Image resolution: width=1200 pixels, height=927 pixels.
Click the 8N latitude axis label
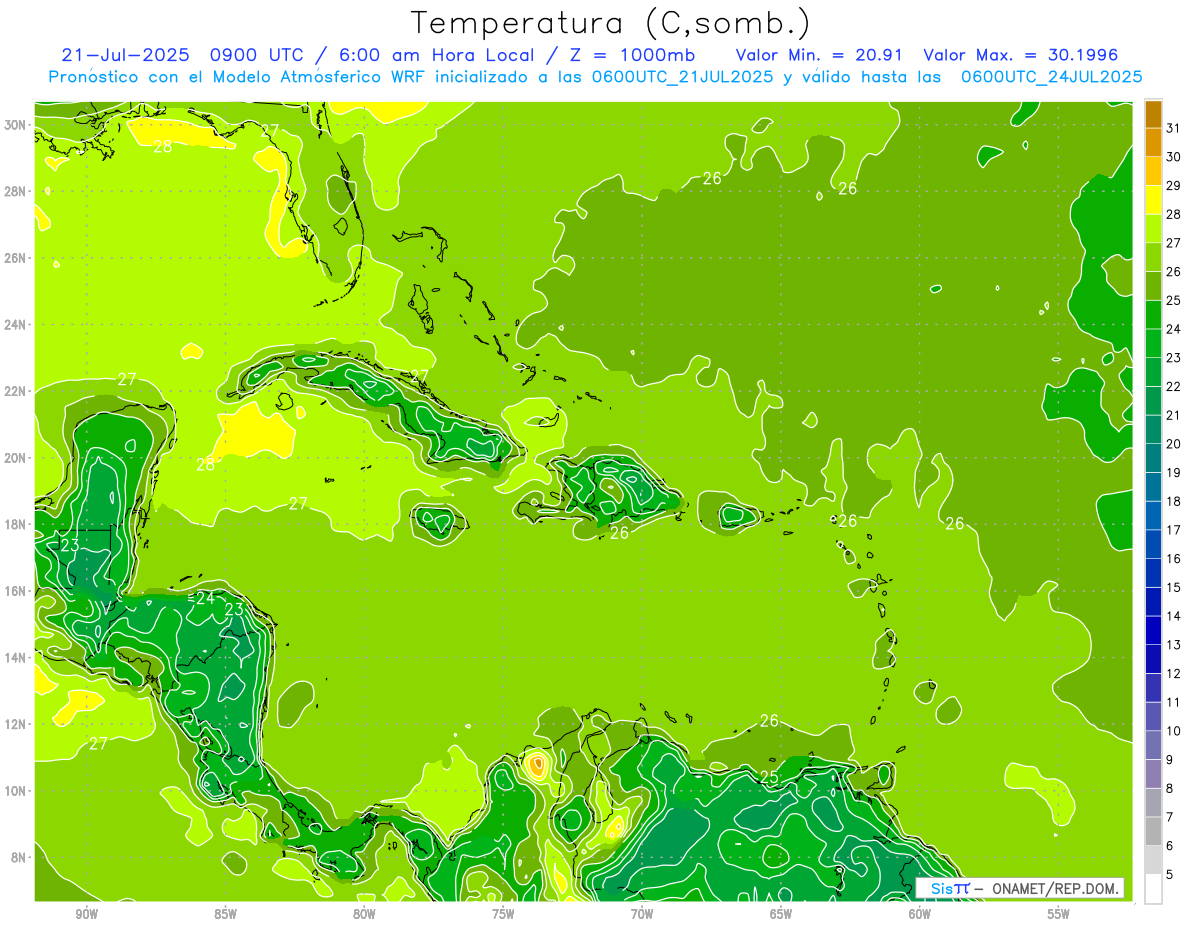20,858
